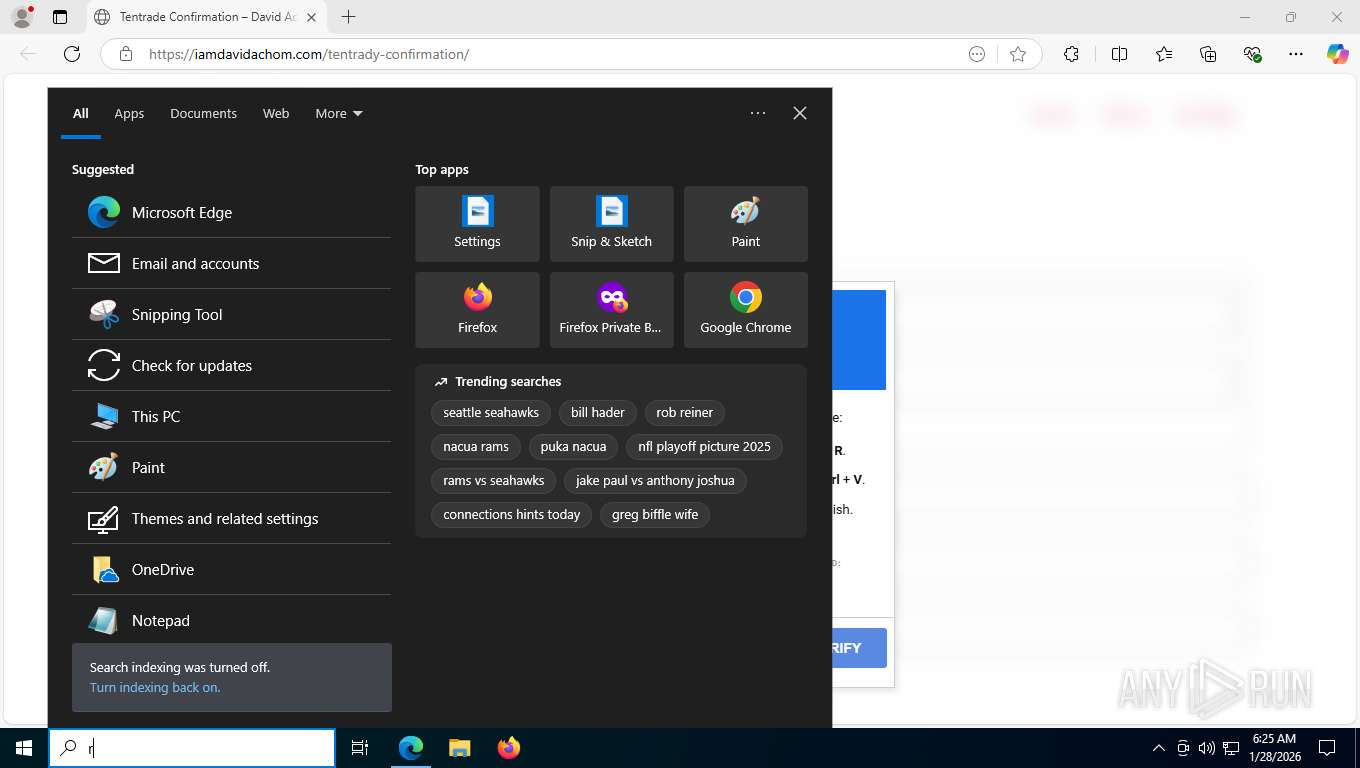Viewport: 1360px width, 768px height.
Task: Open Edge profile icon
Action: point(22,17)
